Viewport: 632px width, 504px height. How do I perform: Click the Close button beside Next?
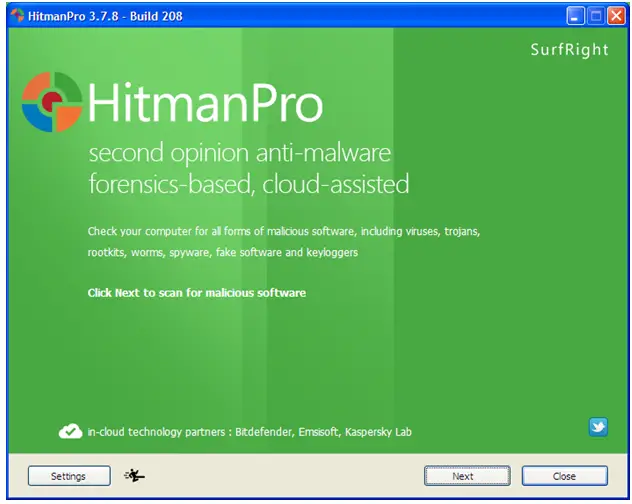[564, 476]
